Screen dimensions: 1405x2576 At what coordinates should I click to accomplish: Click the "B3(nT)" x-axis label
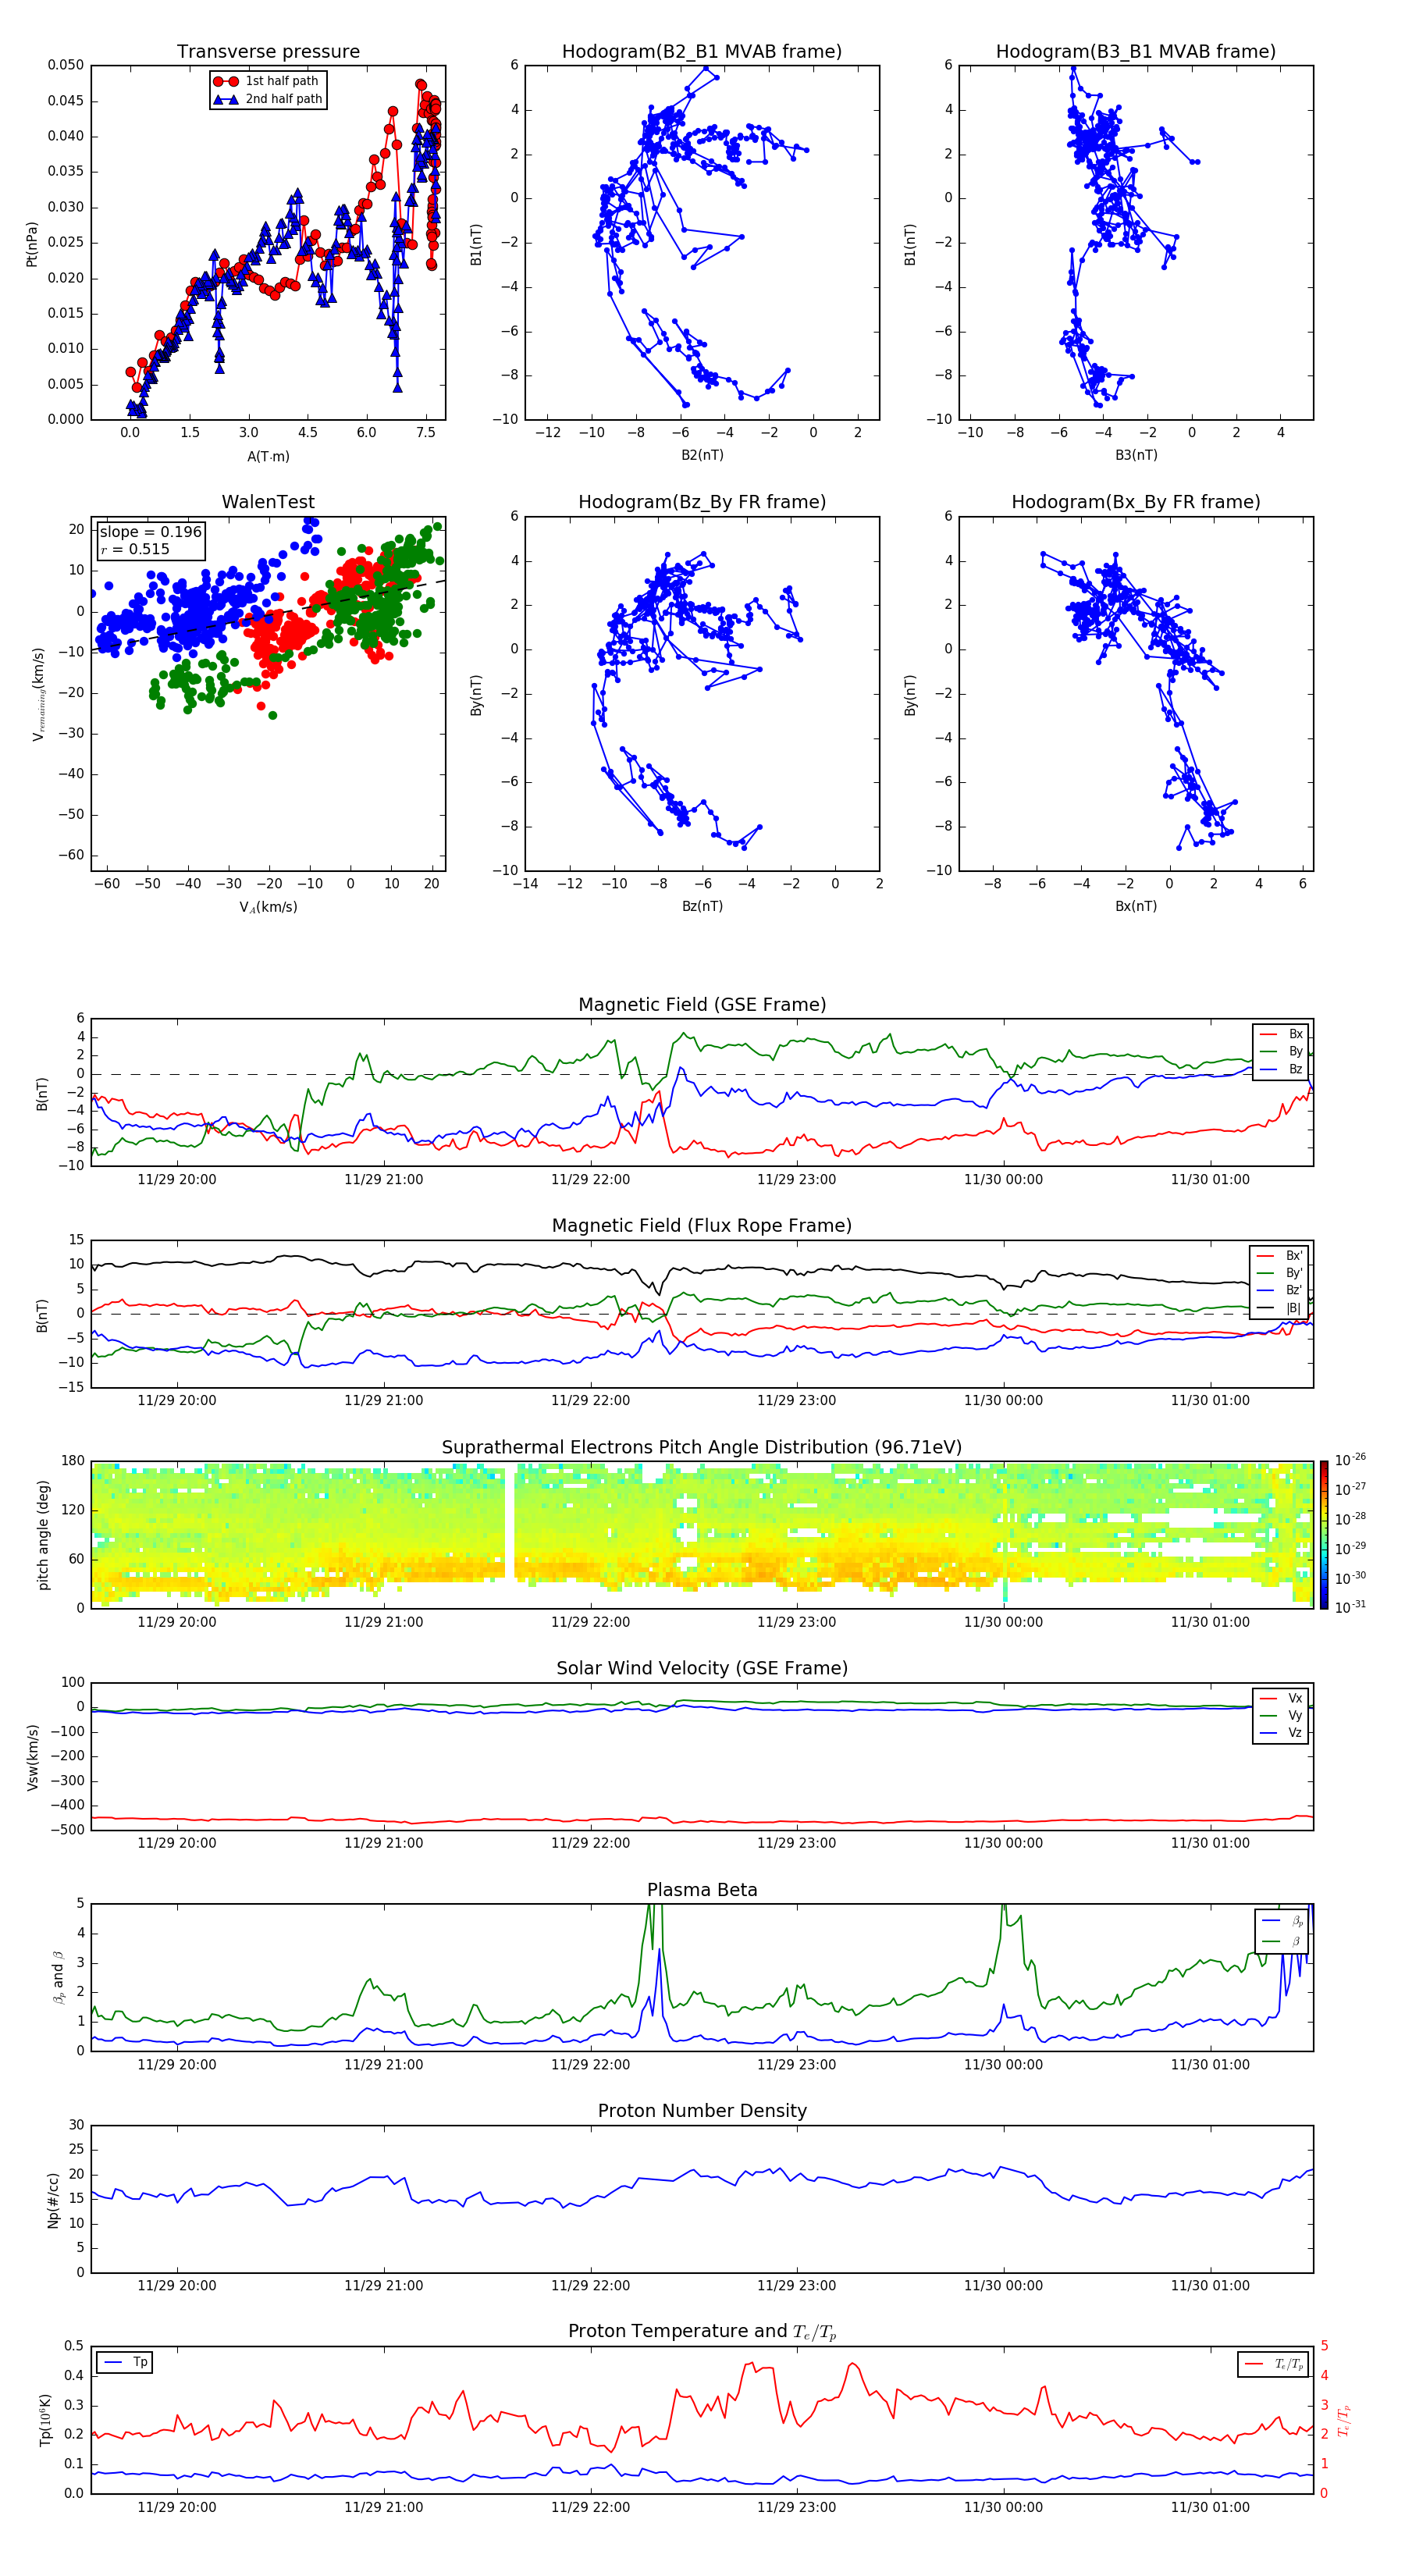1136,455
